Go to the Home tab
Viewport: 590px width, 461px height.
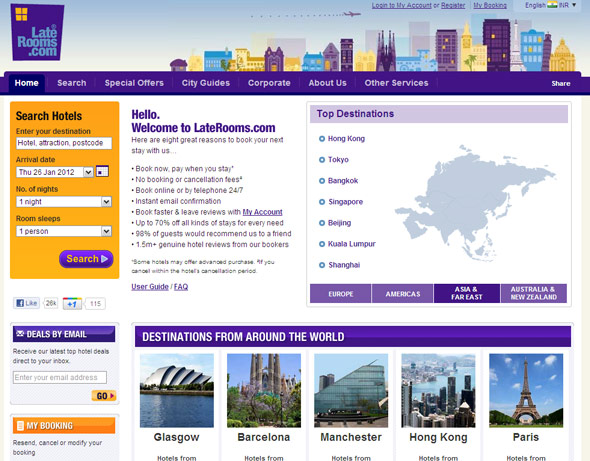click(x=26, y=83)
